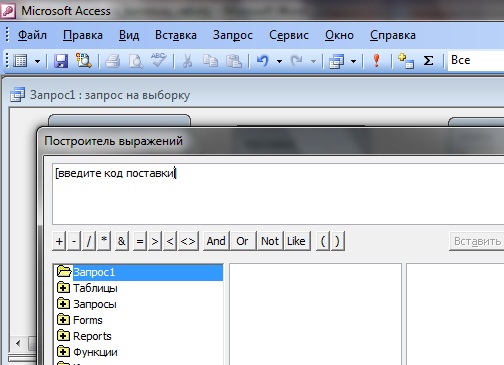
Task: Open the Вставка menu
Action: coord(176,35)
